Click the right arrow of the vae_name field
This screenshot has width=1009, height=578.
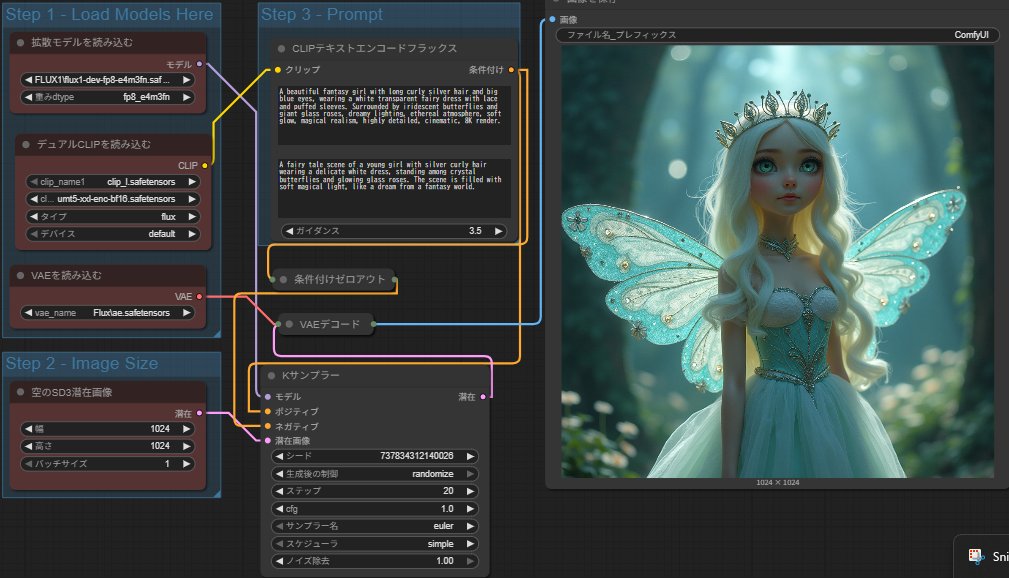click(x=187, y=313)
